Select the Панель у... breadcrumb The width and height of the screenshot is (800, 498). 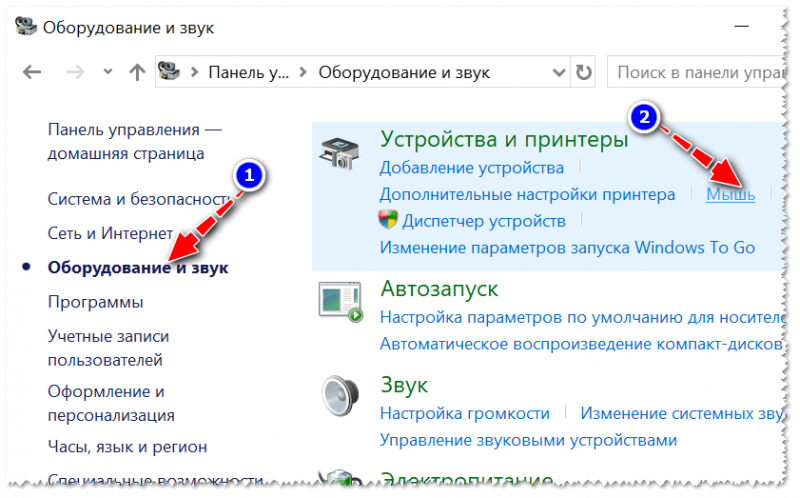click(248, 72)
